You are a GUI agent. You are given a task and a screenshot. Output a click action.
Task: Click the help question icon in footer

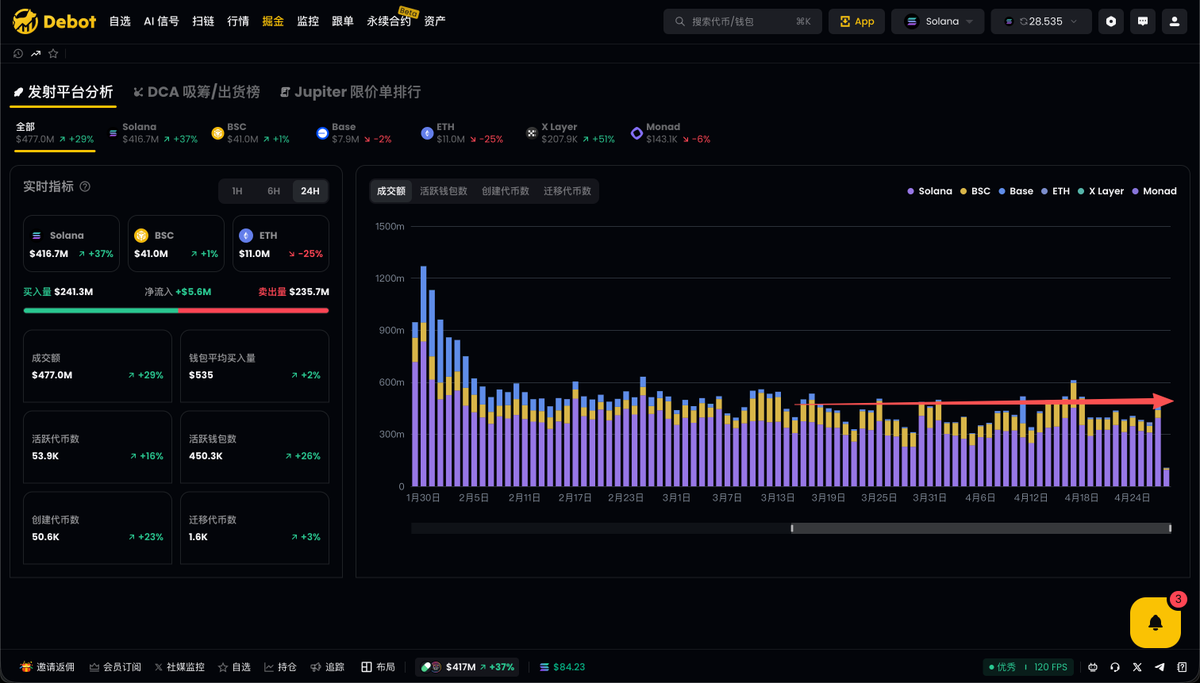(x=1182, y=667)
